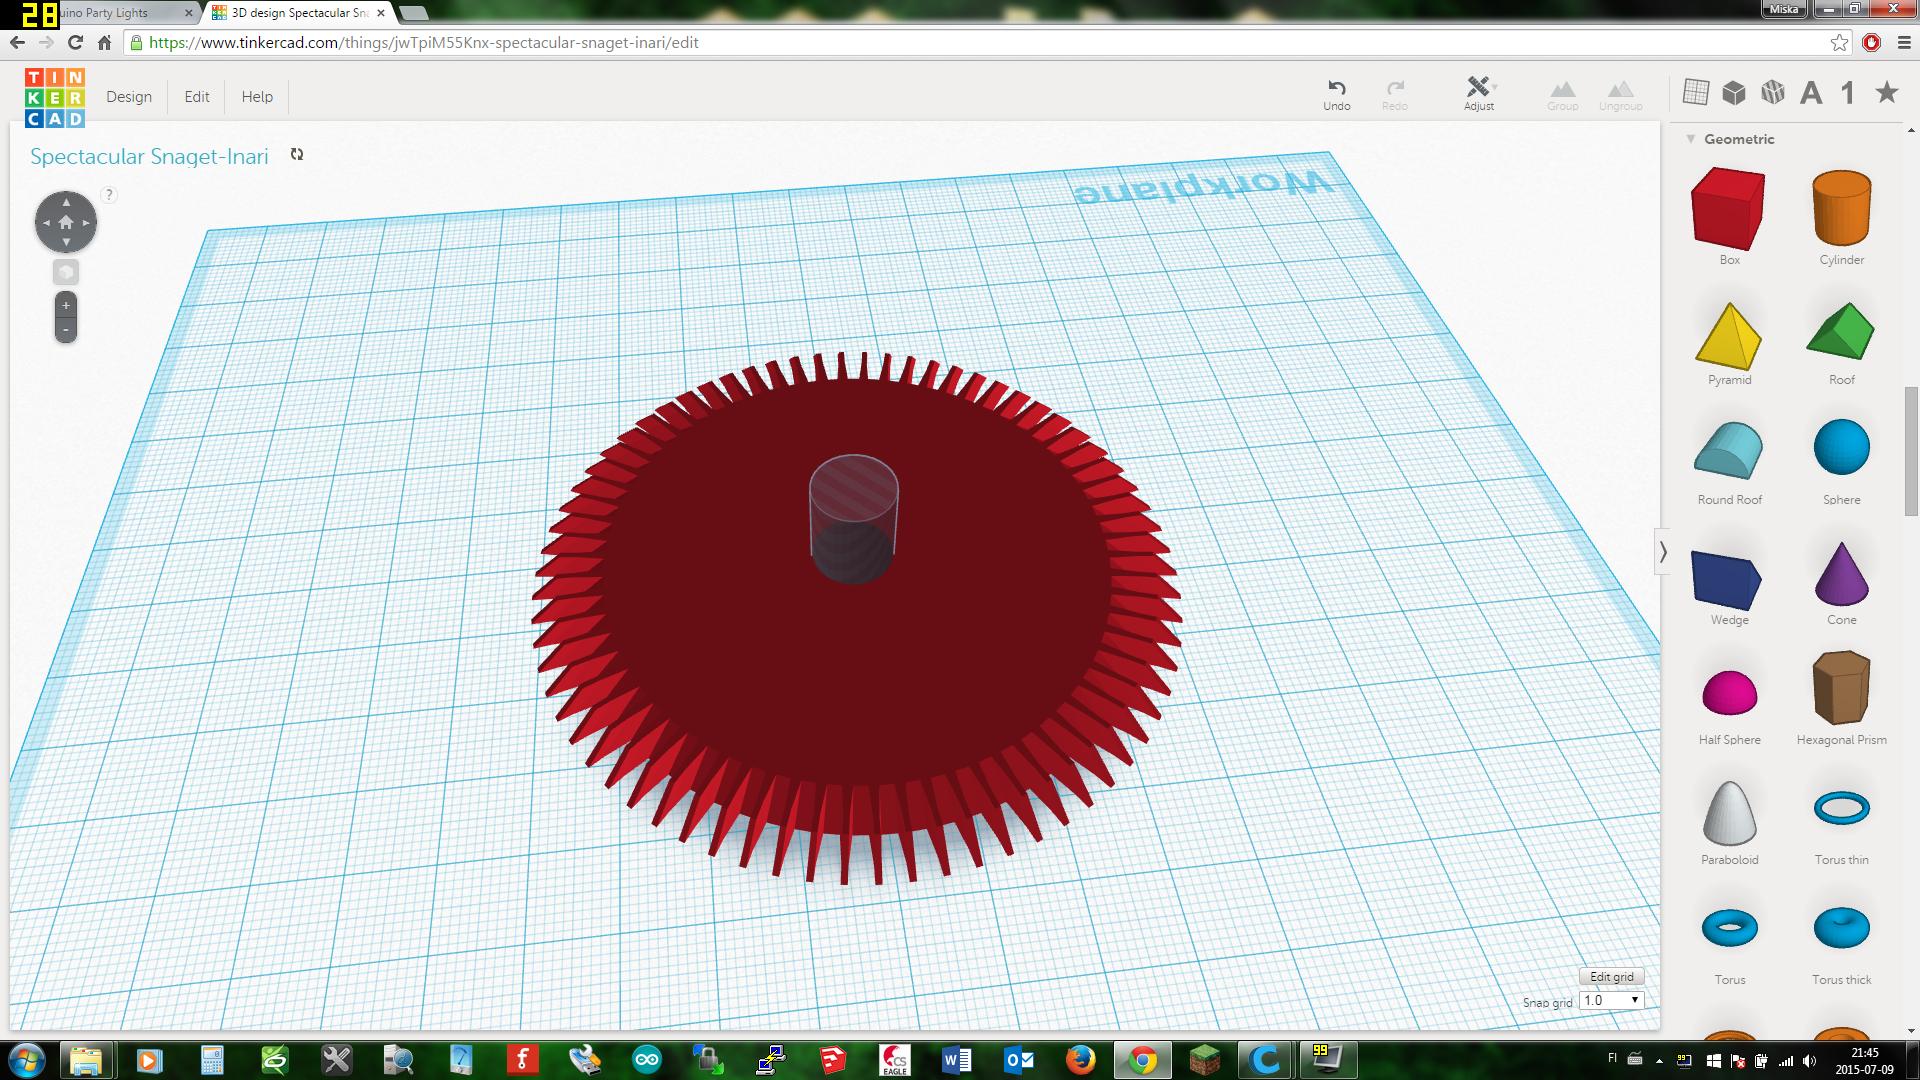
Task: Open the star favorites category icon
Action: click(x=1887, y=93)
